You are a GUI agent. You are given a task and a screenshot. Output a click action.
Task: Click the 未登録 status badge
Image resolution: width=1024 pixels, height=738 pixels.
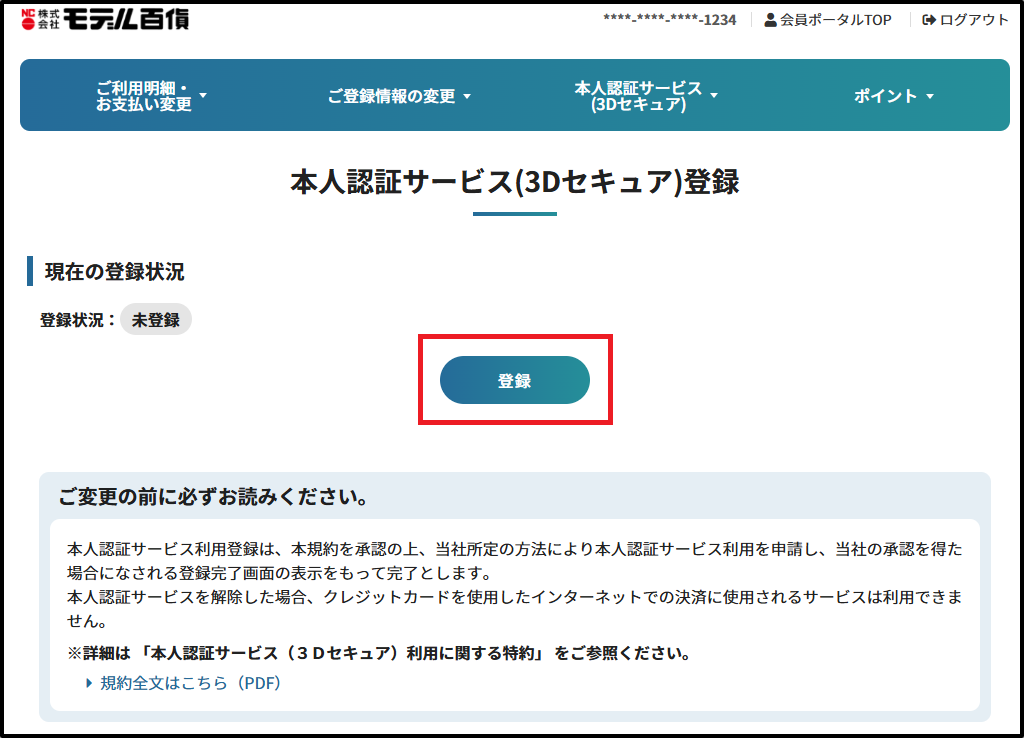[x=156, y=320]
